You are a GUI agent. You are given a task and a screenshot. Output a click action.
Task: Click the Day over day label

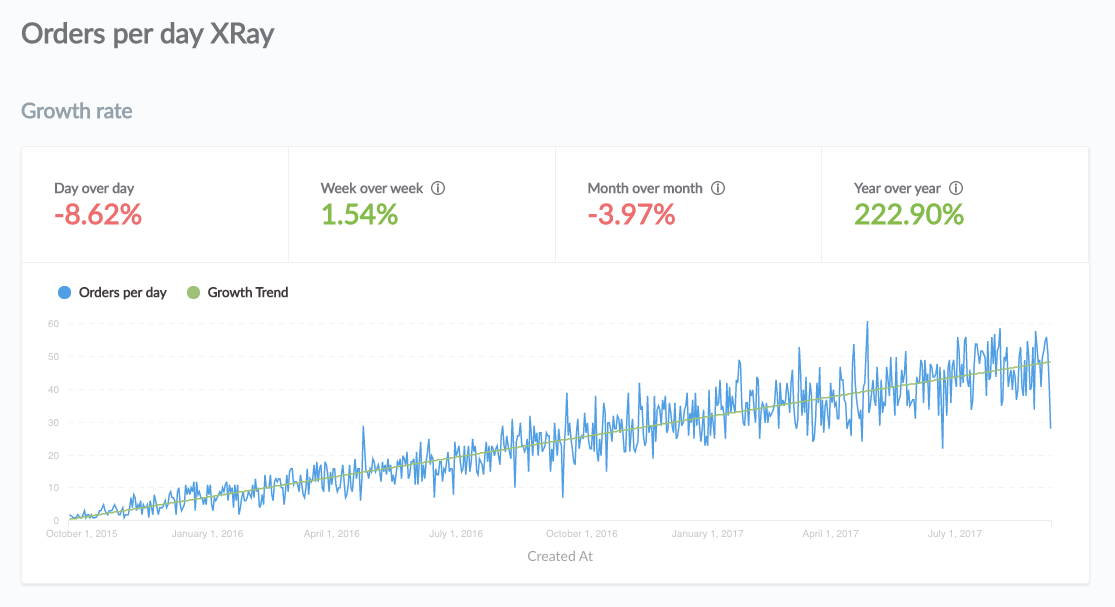(x=94, y=188)
